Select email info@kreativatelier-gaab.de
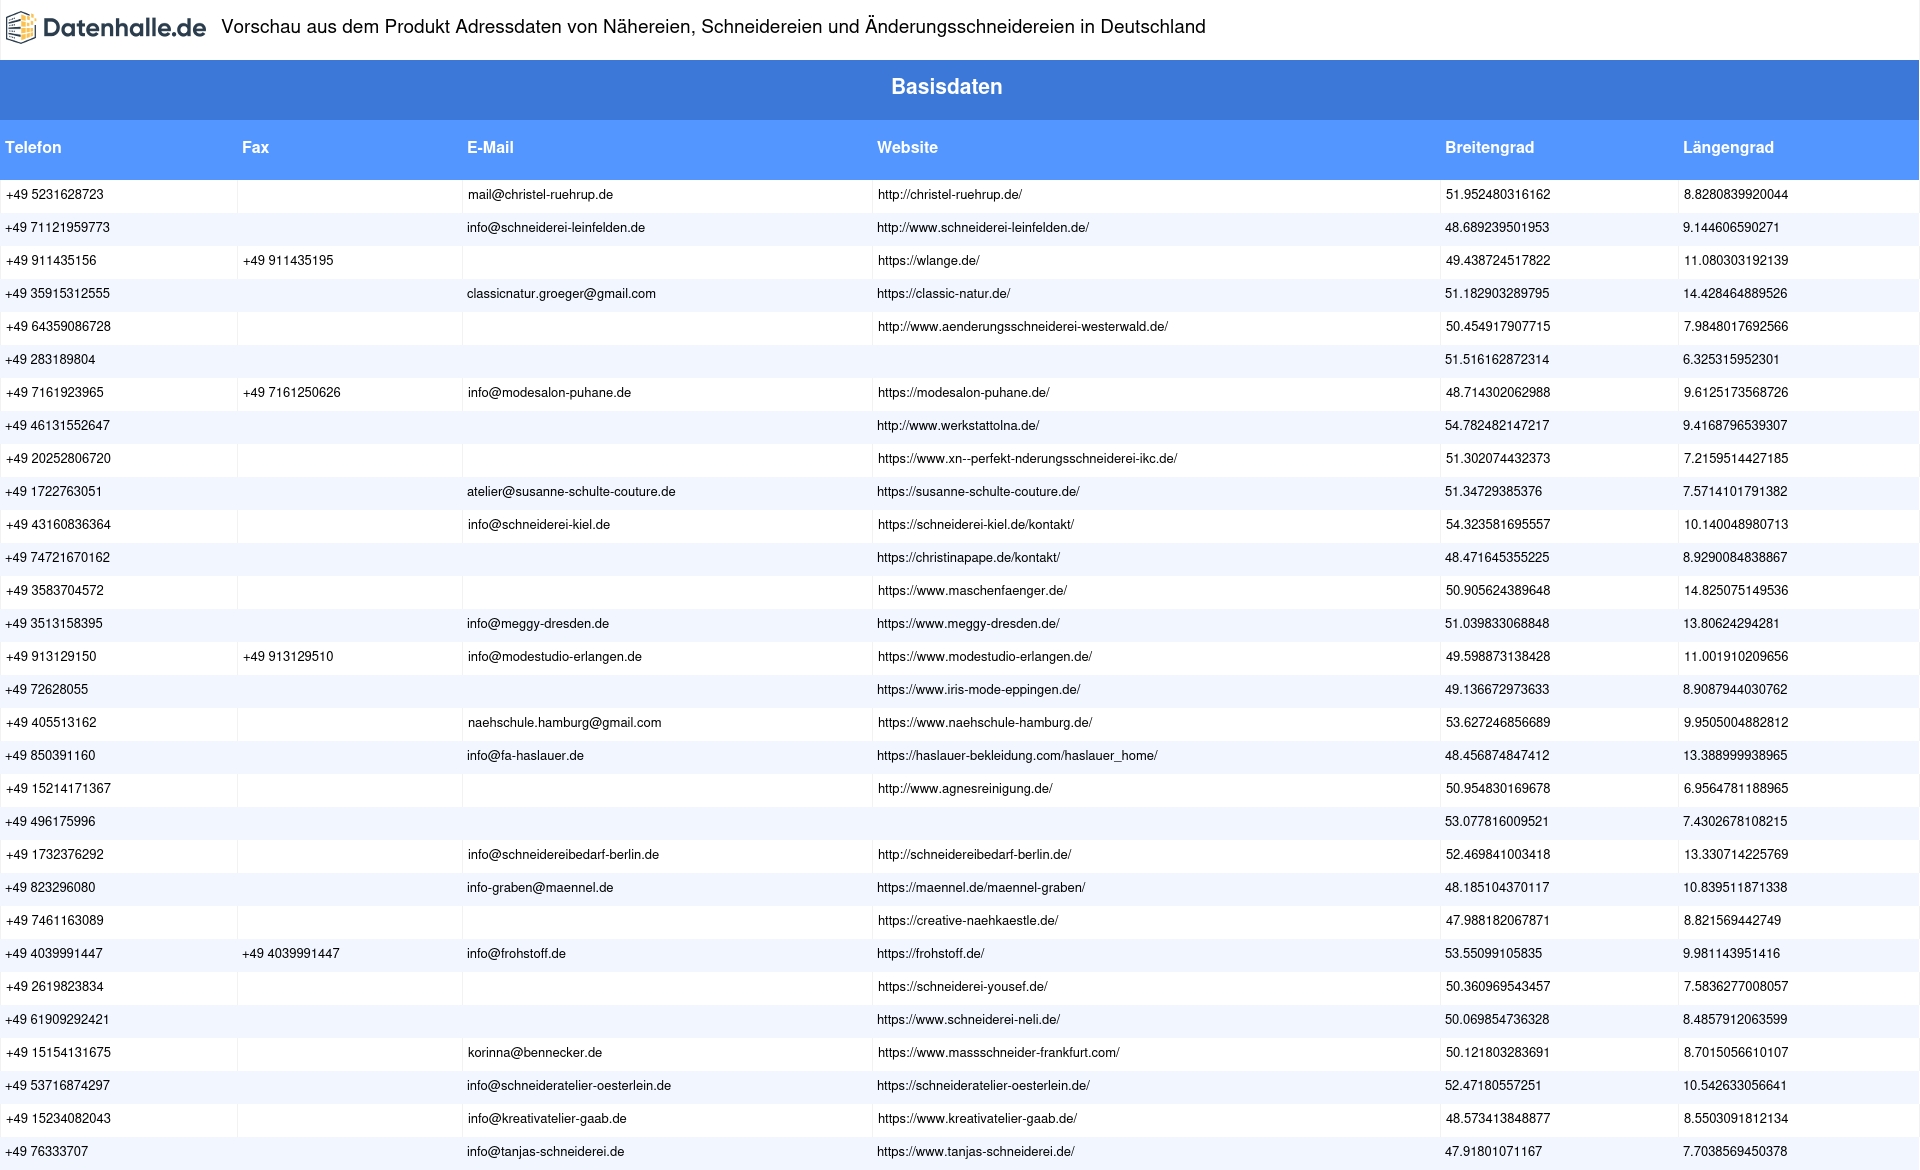This screenshot has height=1170, width=1920. pyautogui.click(x=547, y=1119)
